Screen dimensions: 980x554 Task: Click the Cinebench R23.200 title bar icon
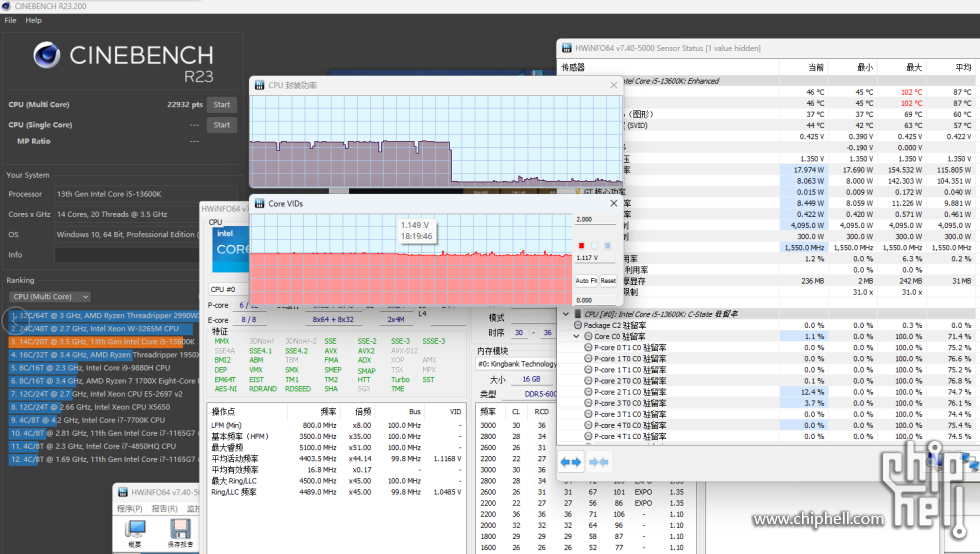pos(6,6)
